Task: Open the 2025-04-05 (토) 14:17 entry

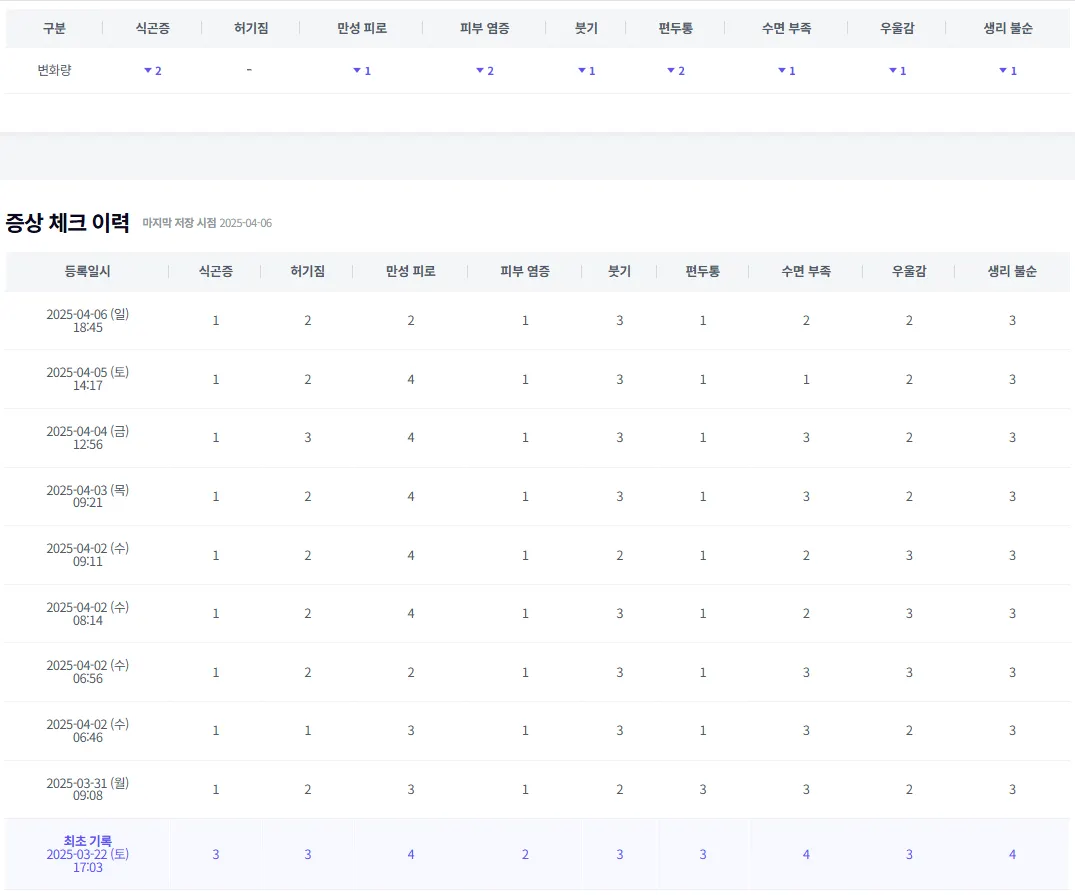Action: (x=87, y=379)
